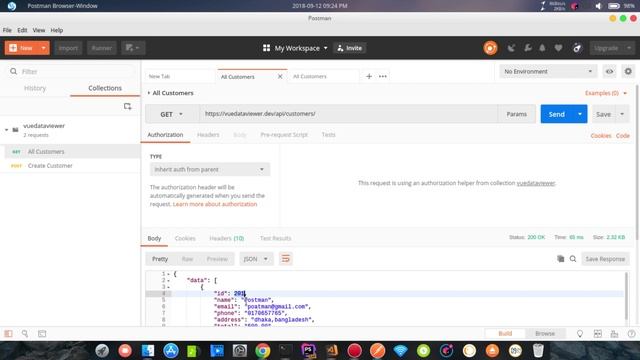Create new collection icon in sidebar
The image size is (640, 360).
(127, 106)
